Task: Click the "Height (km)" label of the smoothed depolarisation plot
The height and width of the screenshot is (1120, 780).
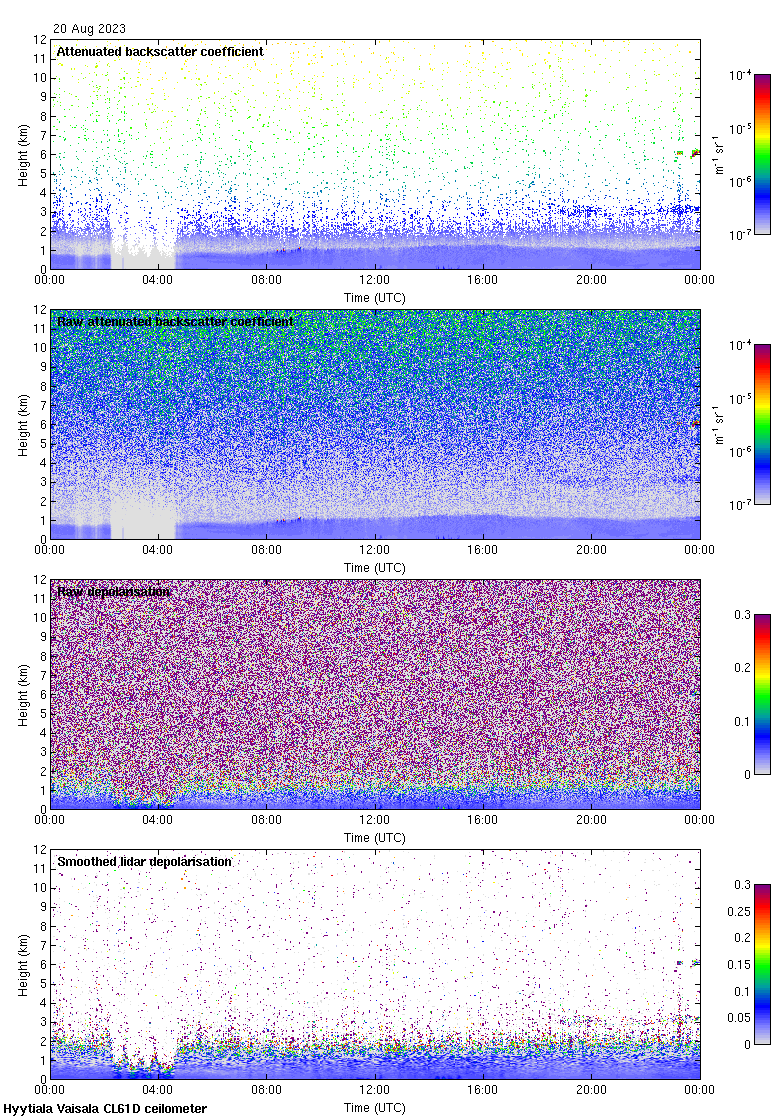Action: (x=23, y=964)
